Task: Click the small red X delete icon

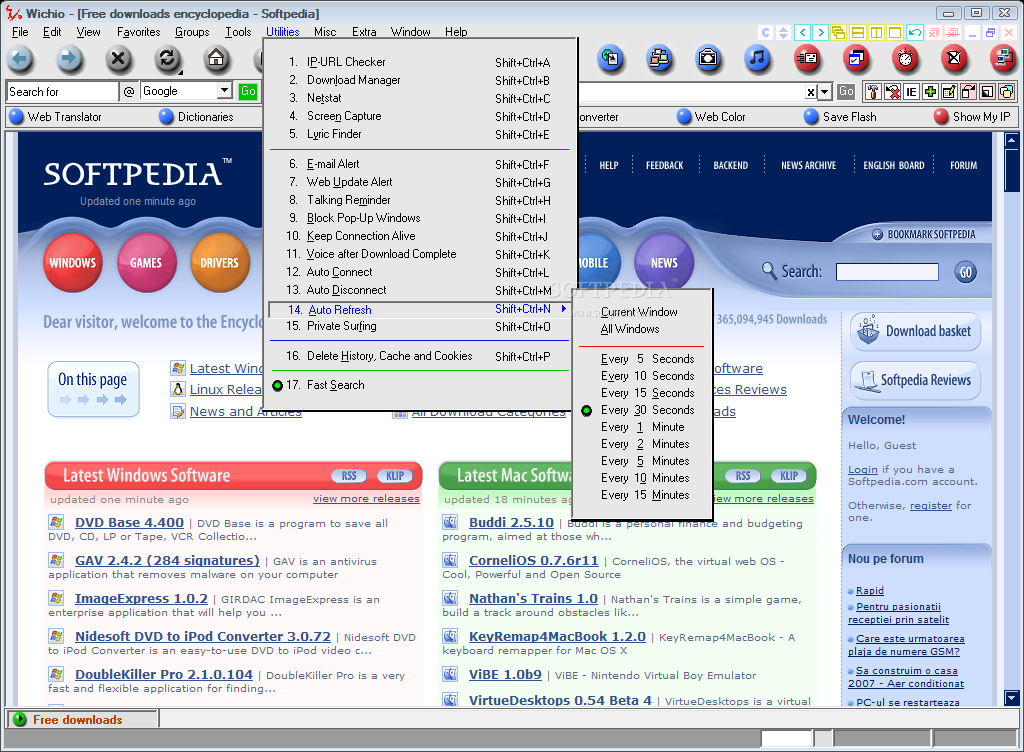Action: [892, 92]
